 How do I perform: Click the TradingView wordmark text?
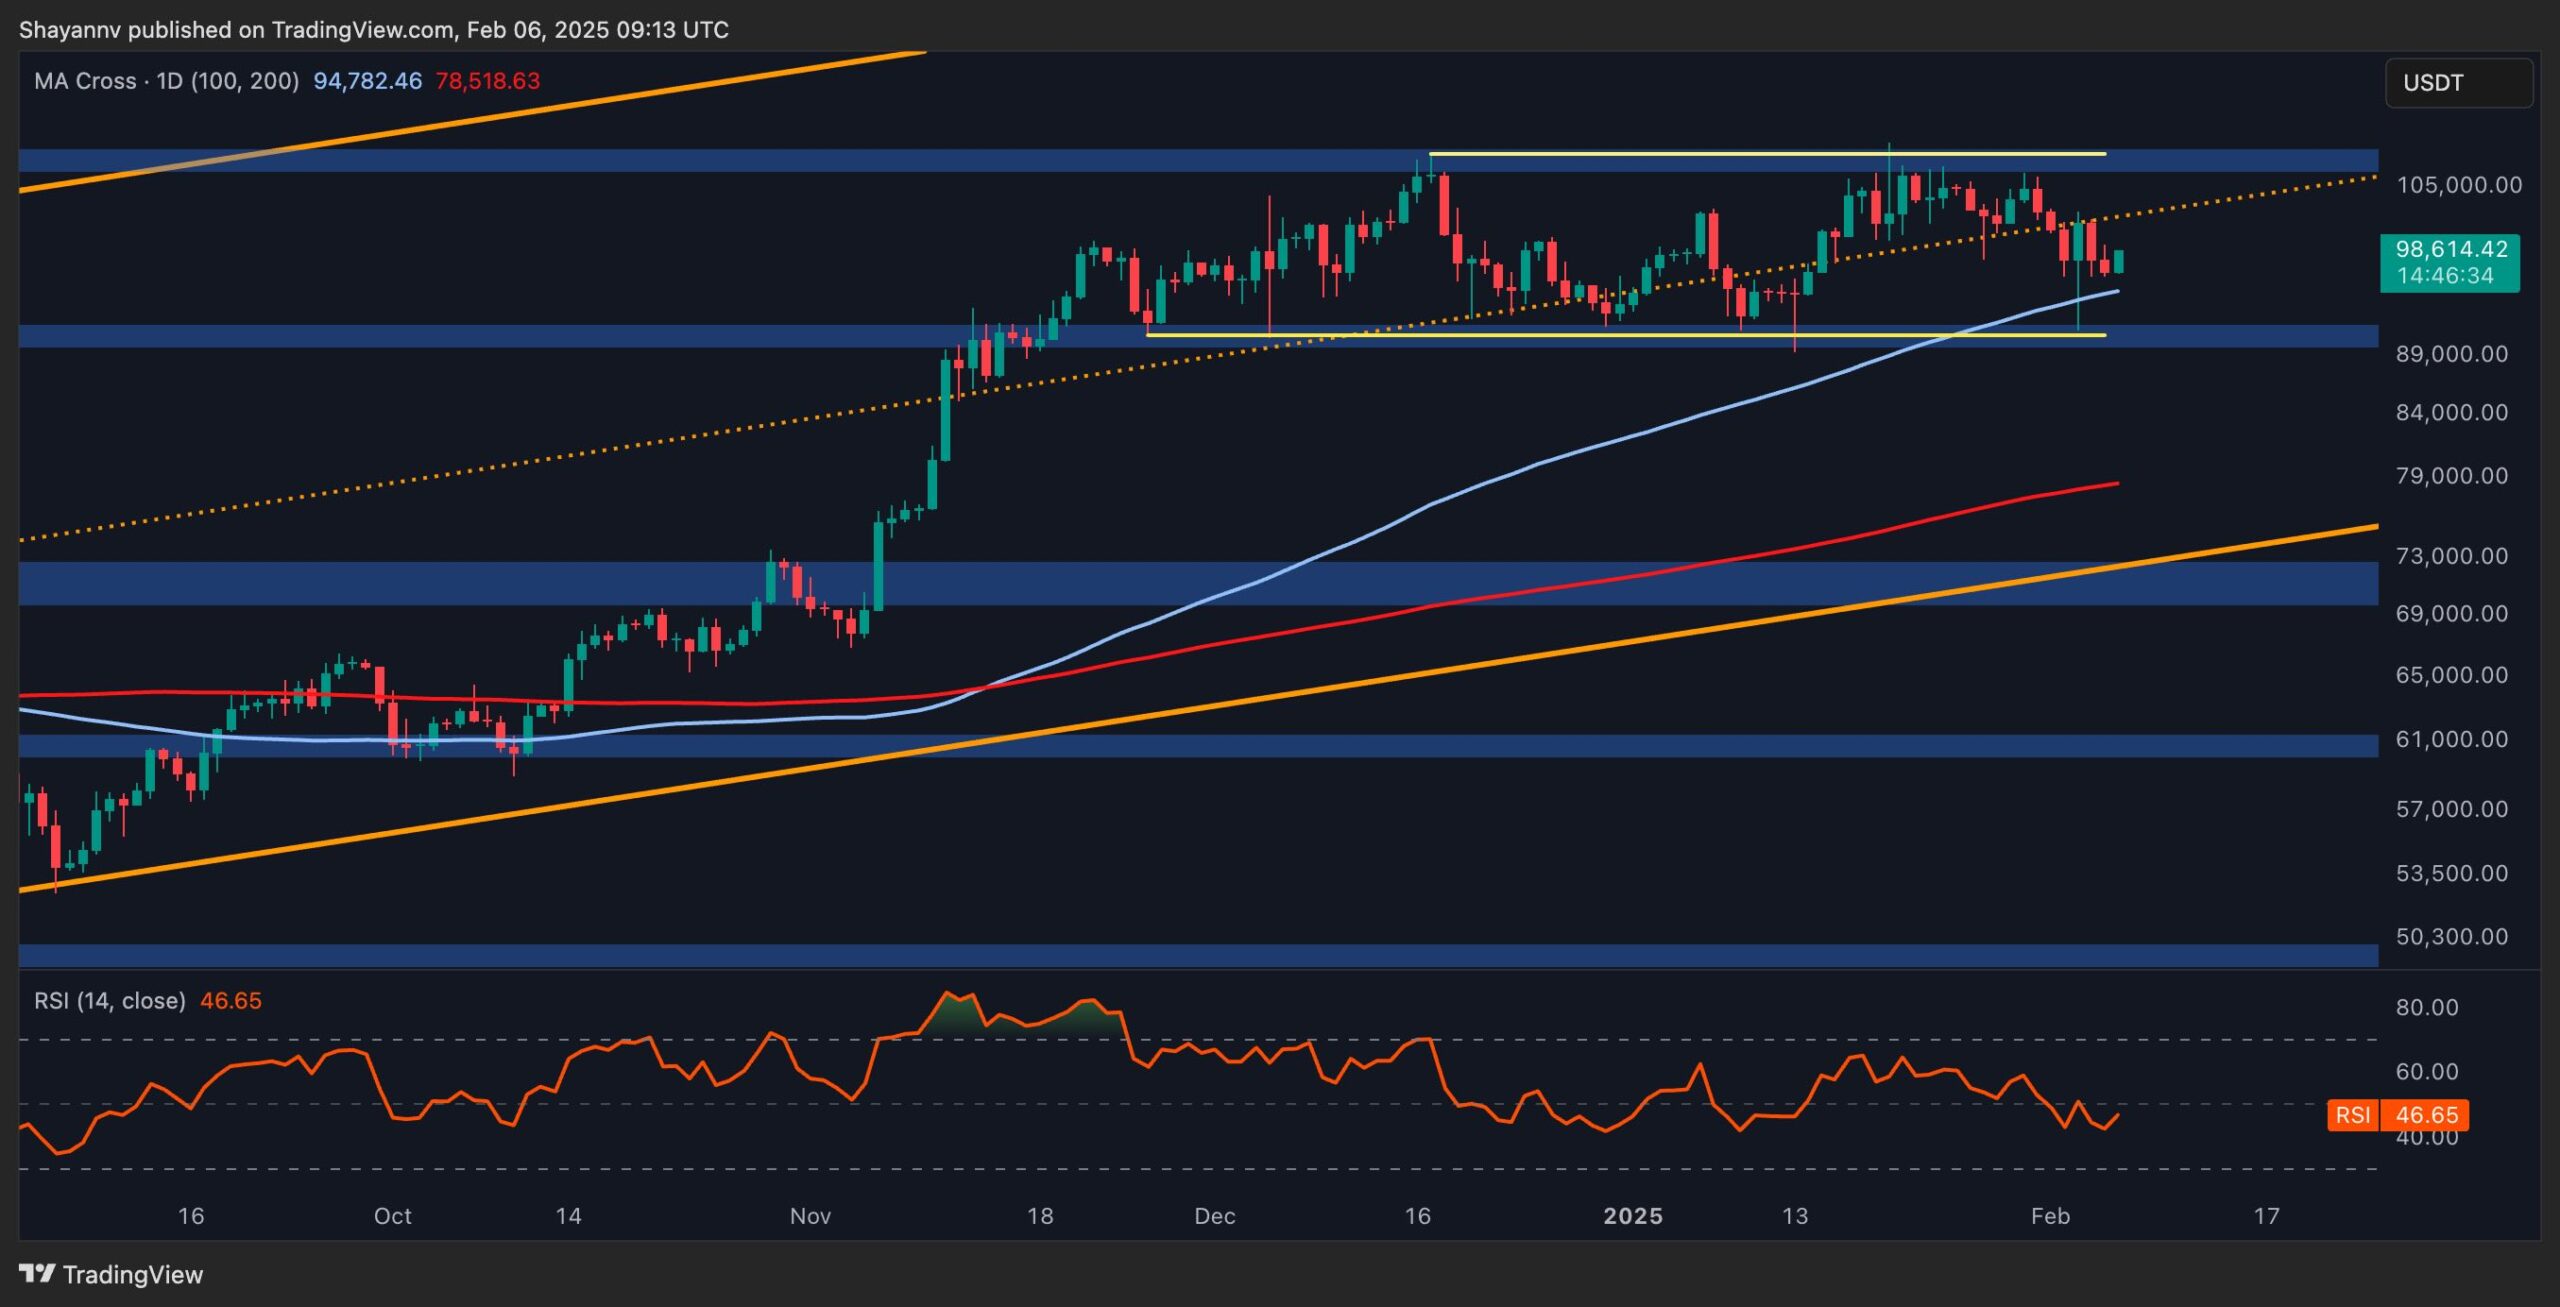[133, 1274]
